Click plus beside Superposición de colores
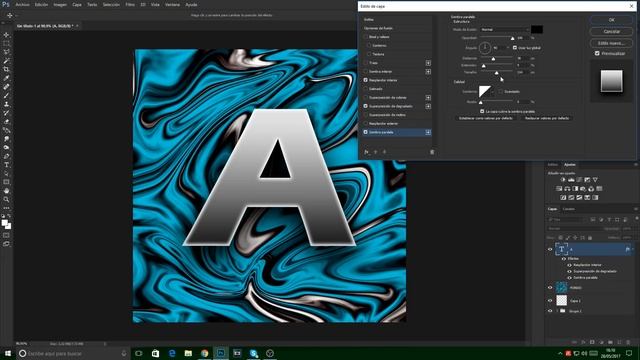640x360 pixels. (428, 98)
